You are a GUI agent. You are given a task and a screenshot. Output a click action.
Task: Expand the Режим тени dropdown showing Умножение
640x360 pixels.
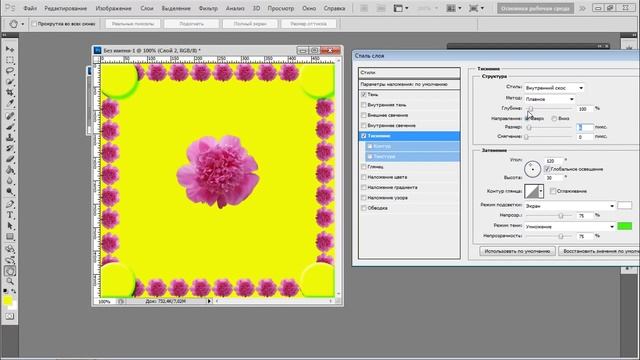click(x=570, y=227)
